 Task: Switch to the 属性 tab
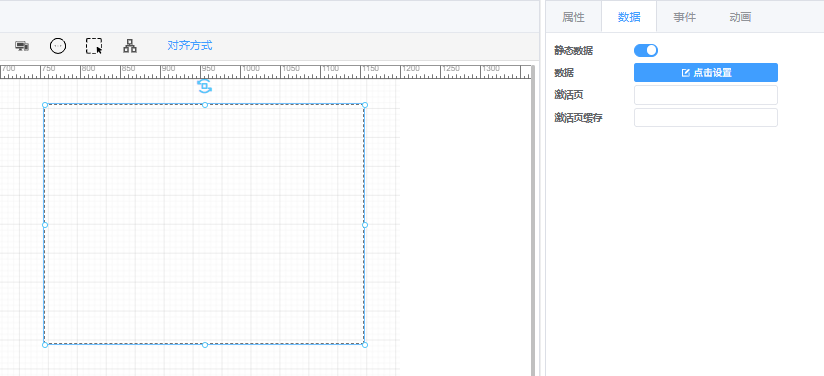(573, 17)
